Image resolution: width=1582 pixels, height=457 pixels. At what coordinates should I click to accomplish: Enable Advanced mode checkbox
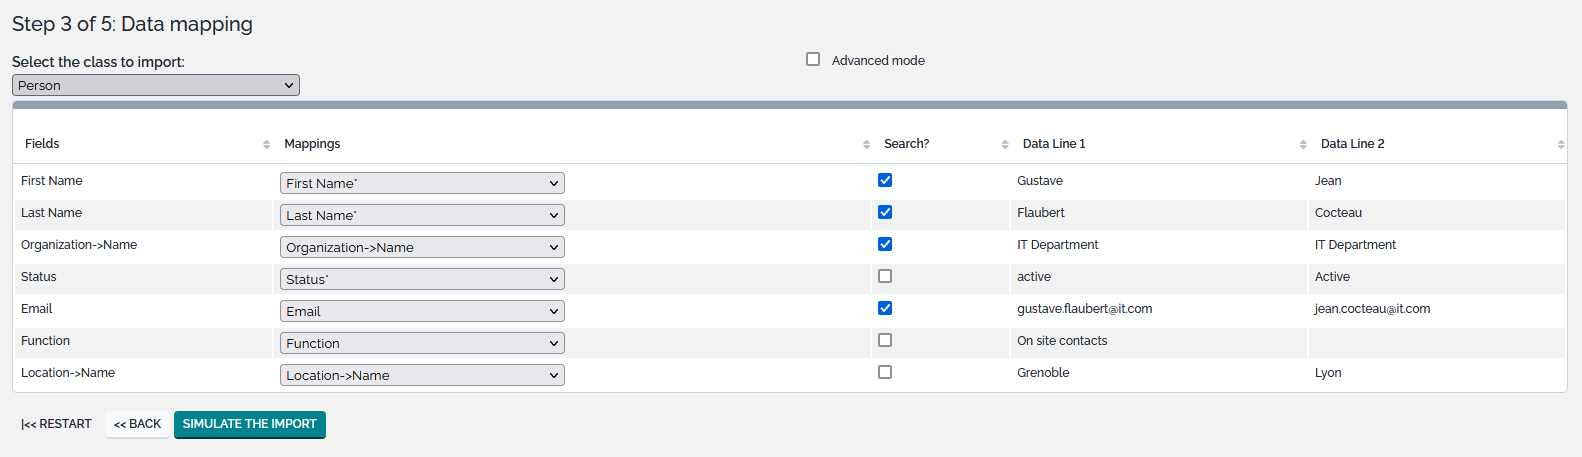coord(813,60)
